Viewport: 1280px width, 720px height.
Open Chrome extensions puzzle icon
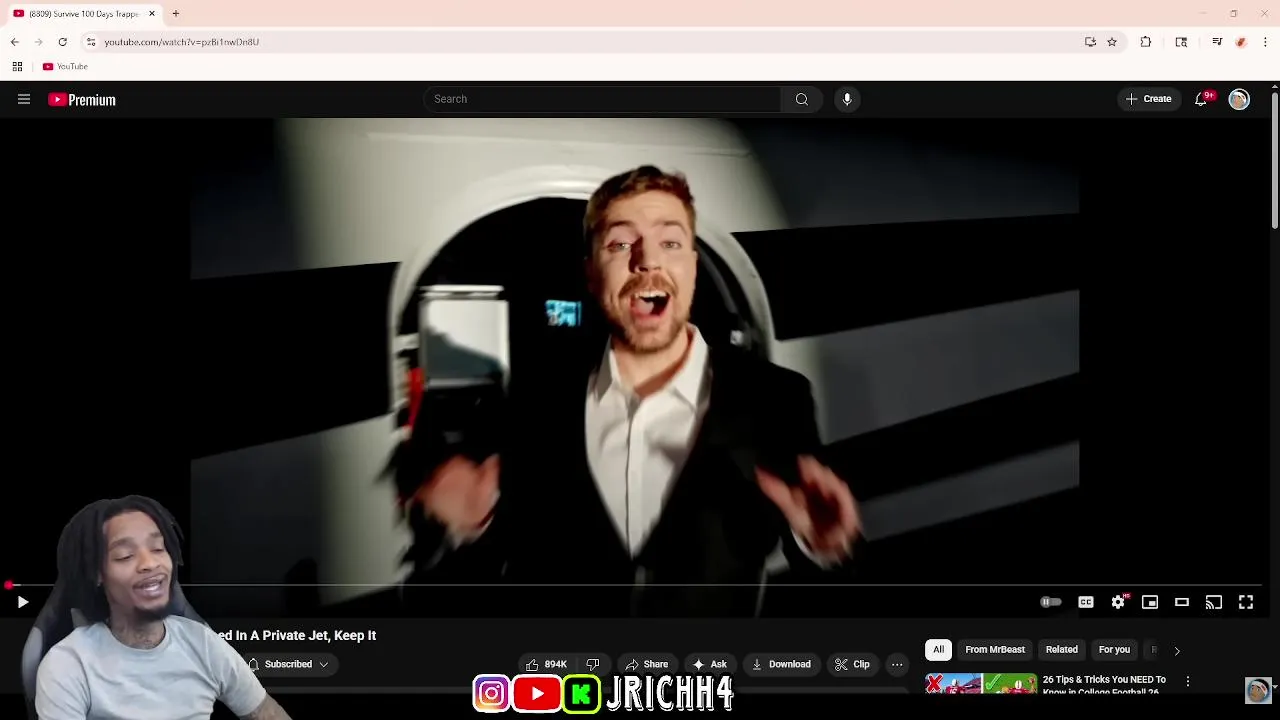(1146, 42)
